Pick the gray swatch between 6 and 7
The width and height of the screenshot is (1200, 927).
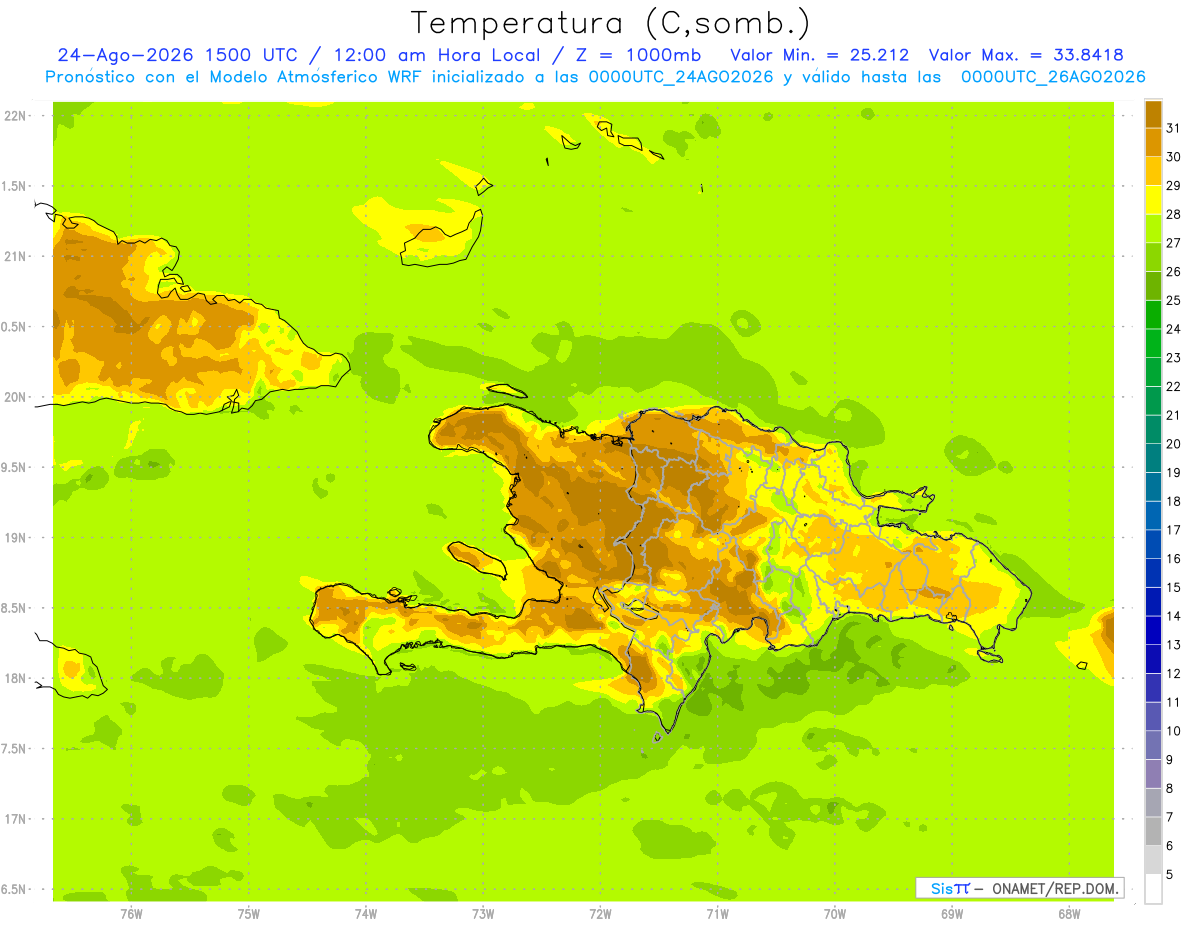pos(1153,831)
